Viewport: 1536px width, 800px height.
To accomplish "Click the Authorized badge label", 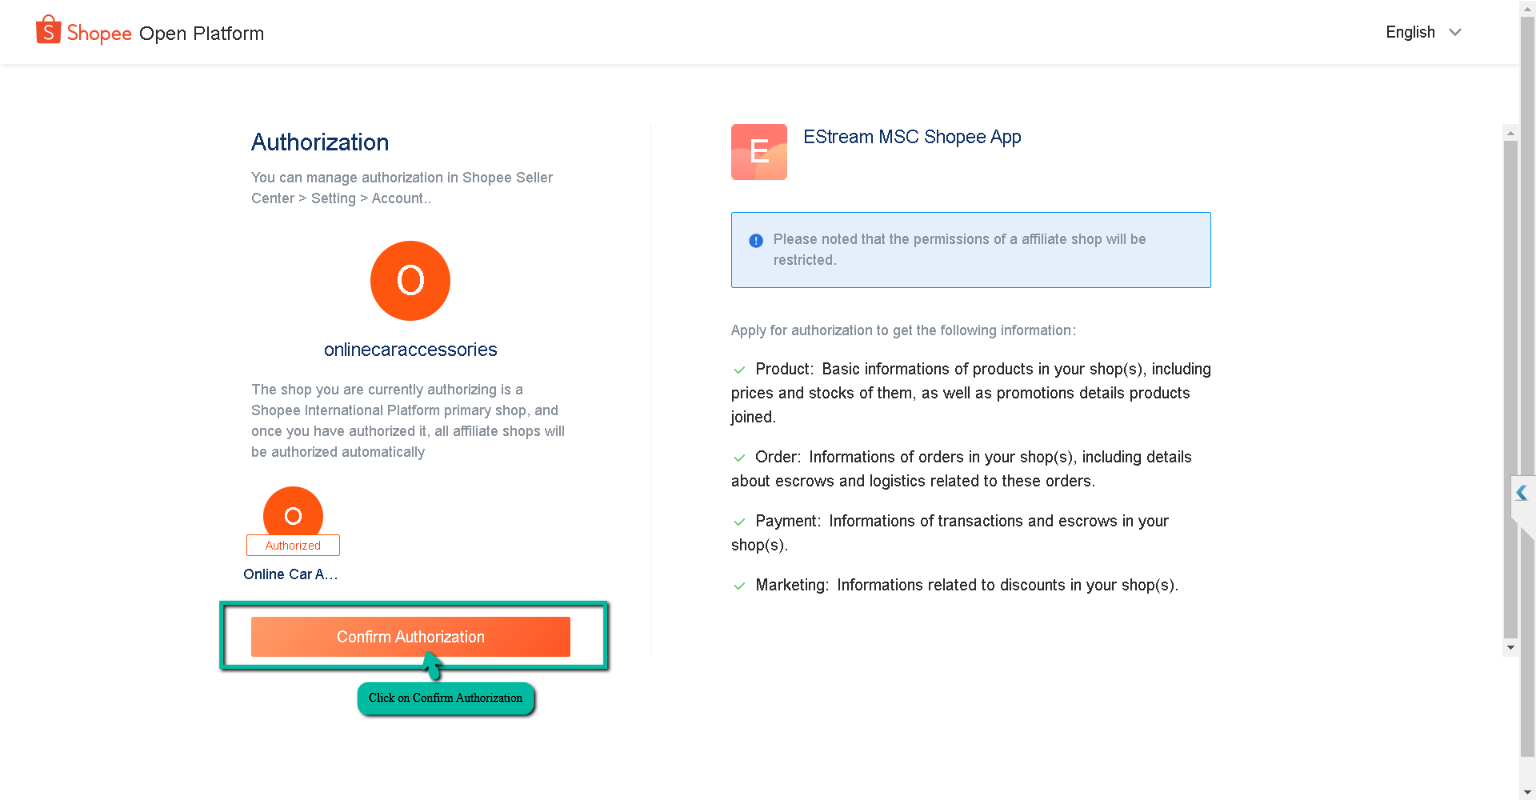I will click(293, 545).
